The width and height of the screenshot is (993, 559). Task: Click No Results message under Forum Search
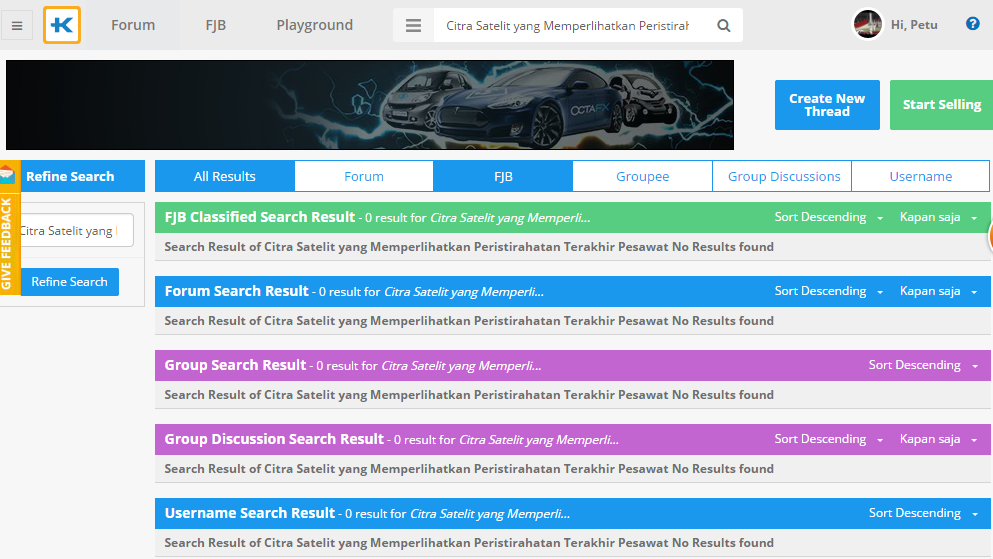click(x=469, y=321)
